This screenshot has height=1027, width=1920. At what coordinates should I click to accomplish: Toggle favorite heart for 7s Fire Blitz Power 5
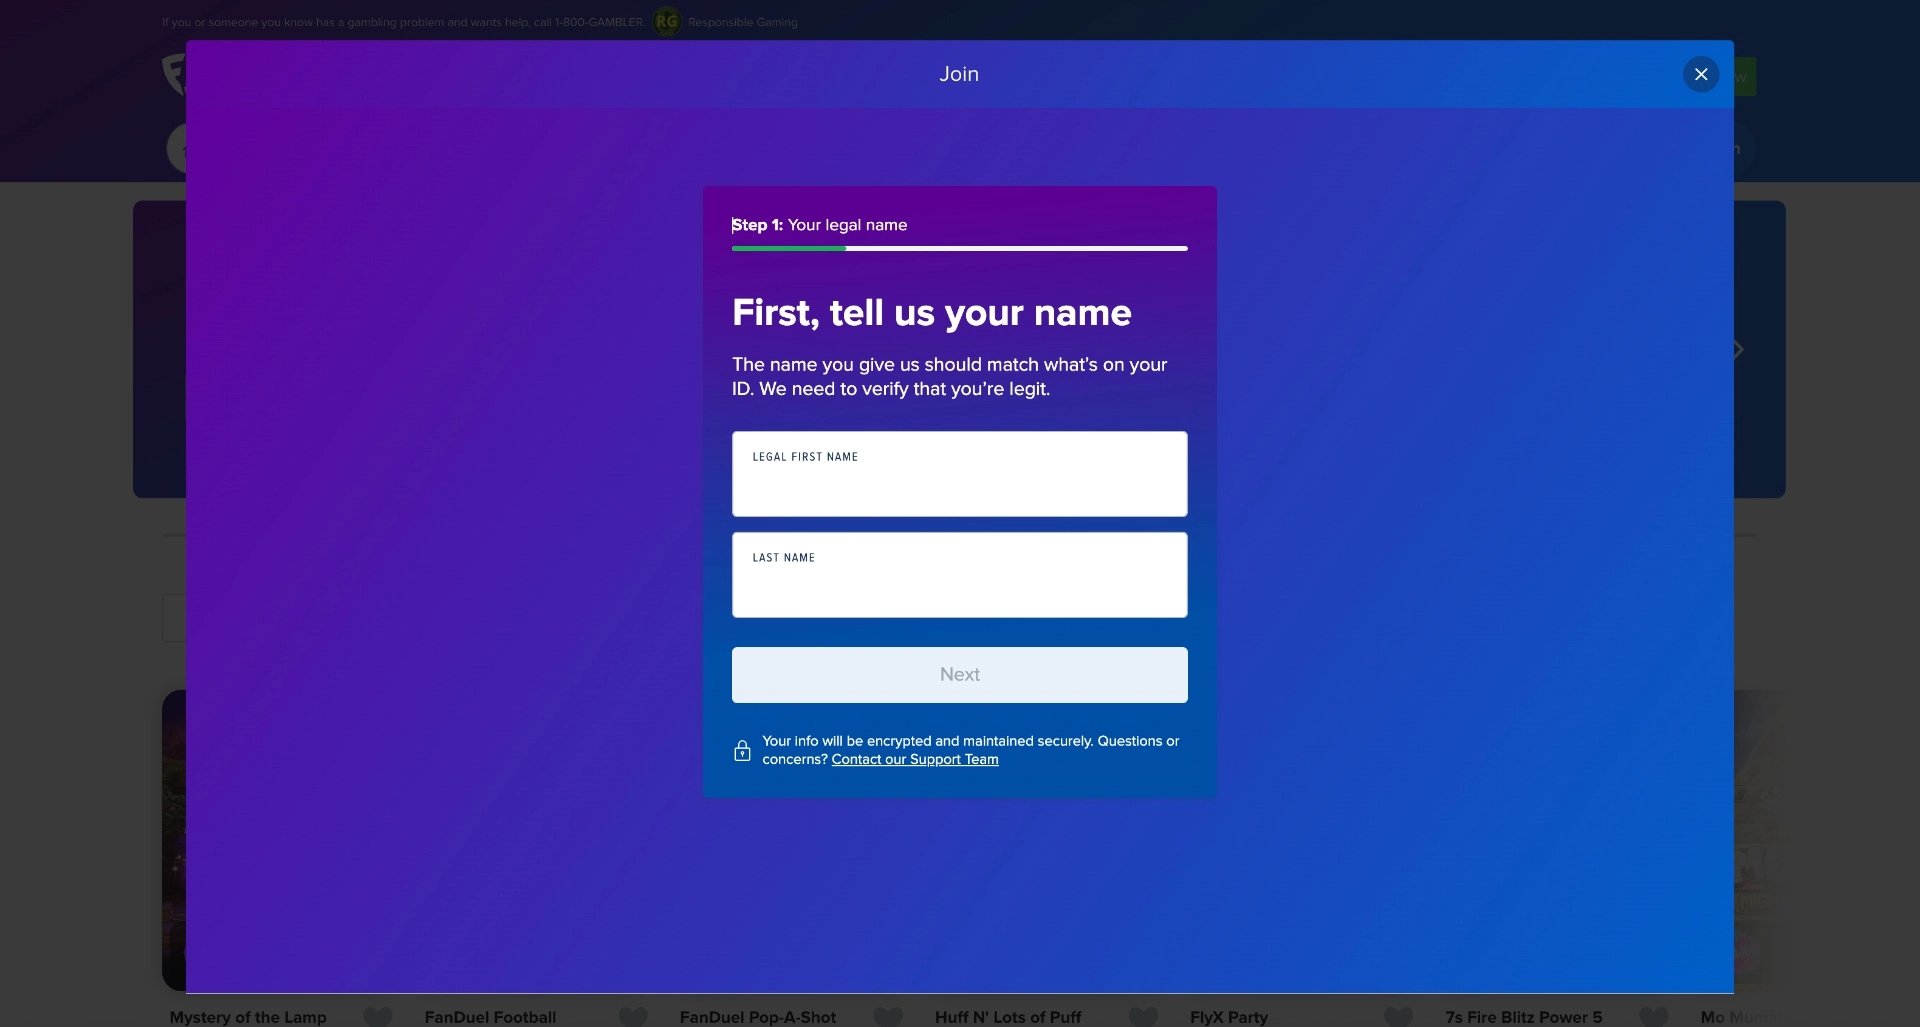point(1653,1016)
